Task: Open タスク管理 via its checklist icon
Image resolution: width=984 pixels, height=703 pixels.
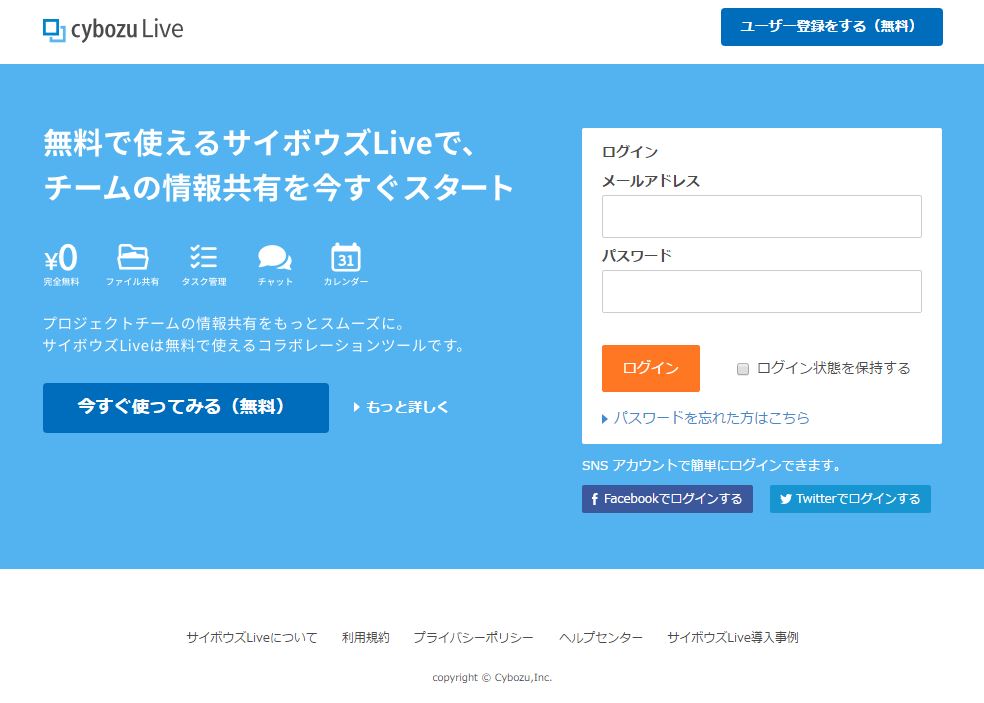Action: (x=203, y=258)
